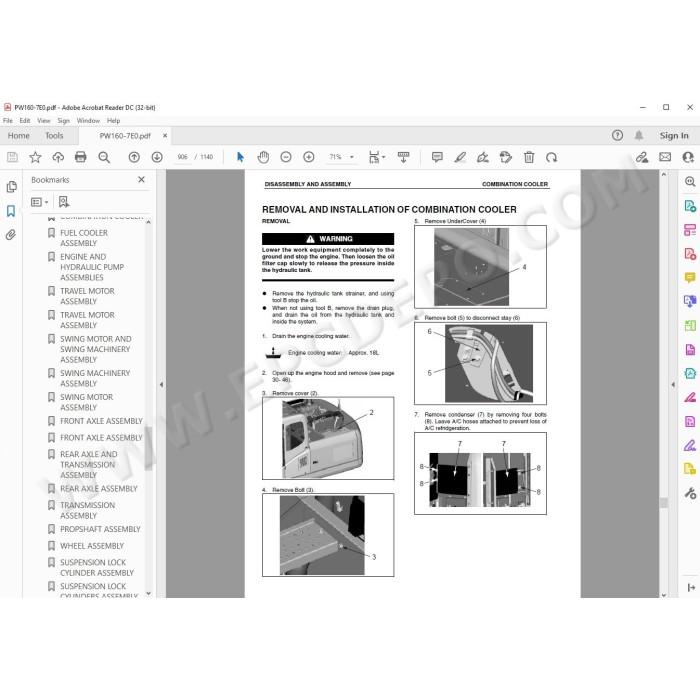Open the Window menu
Viewport: 700px width, 700px height.
click(88, 121)
